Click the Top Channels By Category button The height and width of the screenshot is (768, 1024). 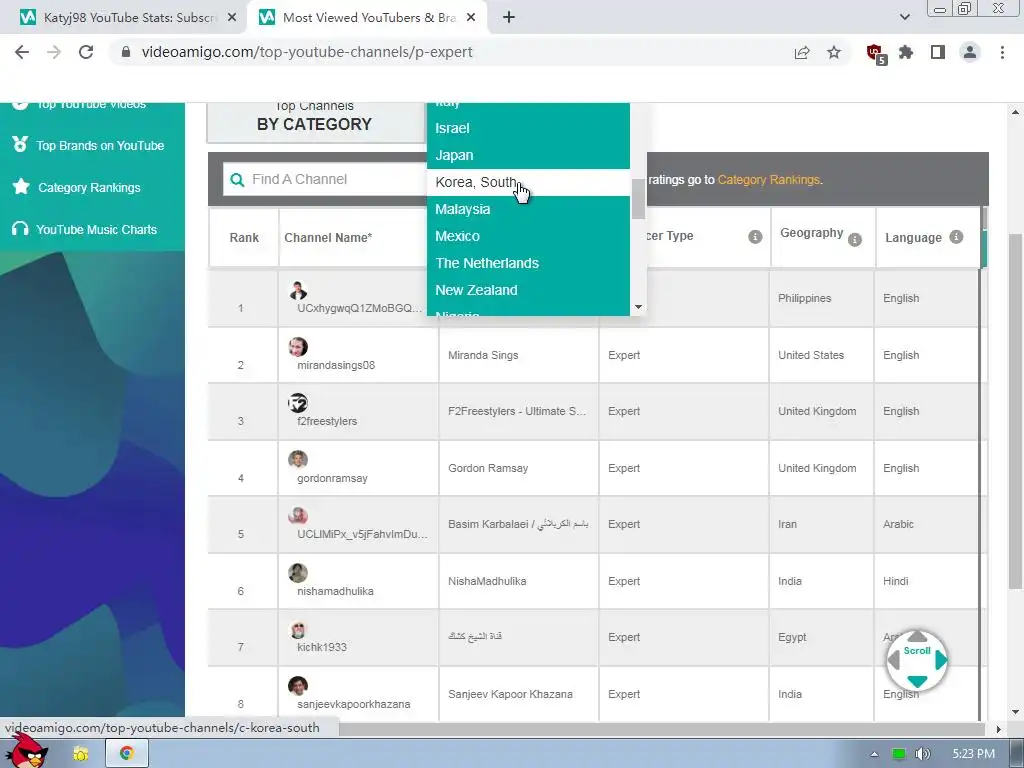pos(315,122)
